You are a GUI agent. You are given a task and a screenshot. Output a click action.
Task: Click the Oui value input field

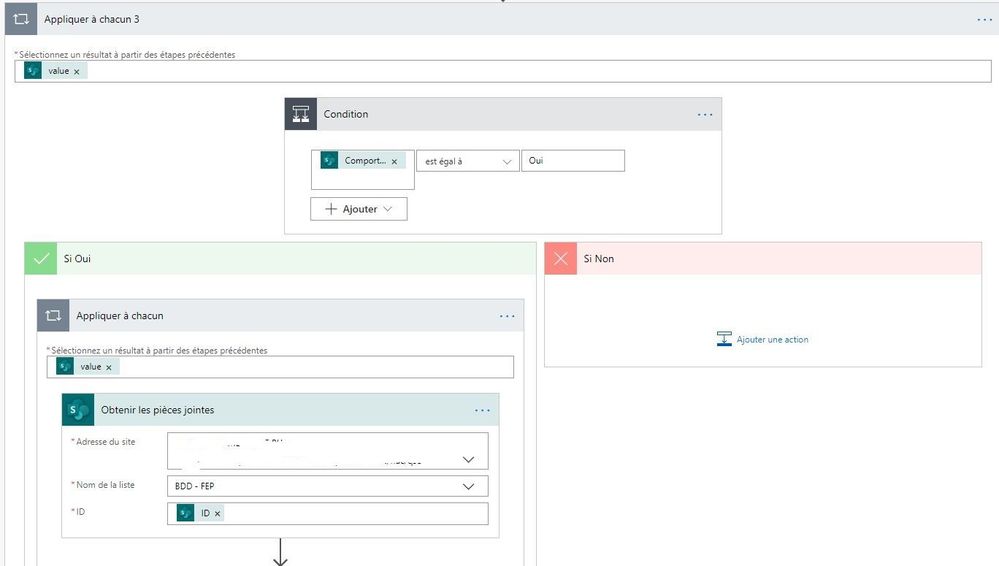point(573,161)
